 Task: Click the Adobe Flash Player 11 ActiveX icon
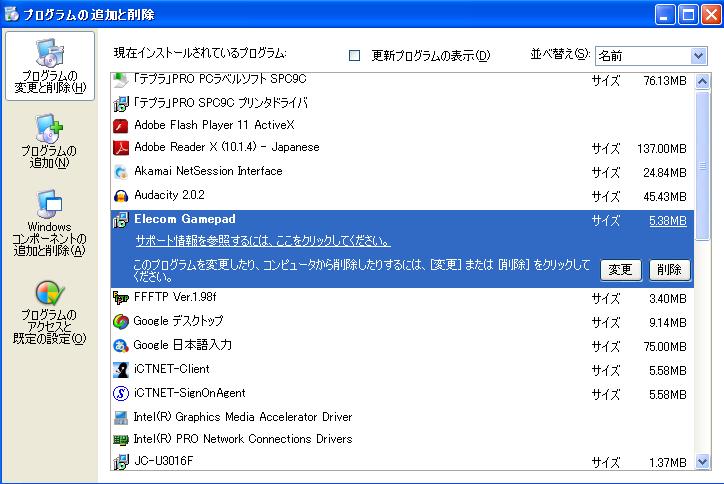tap(121, 126)
